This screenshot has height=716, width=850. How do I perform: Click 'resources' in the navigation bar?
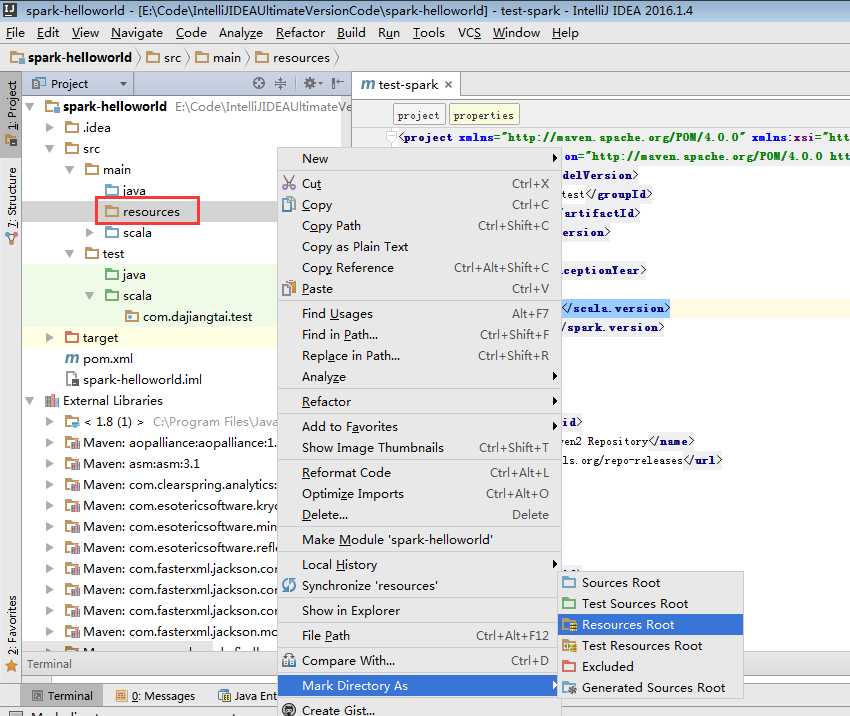coord(293,57)
